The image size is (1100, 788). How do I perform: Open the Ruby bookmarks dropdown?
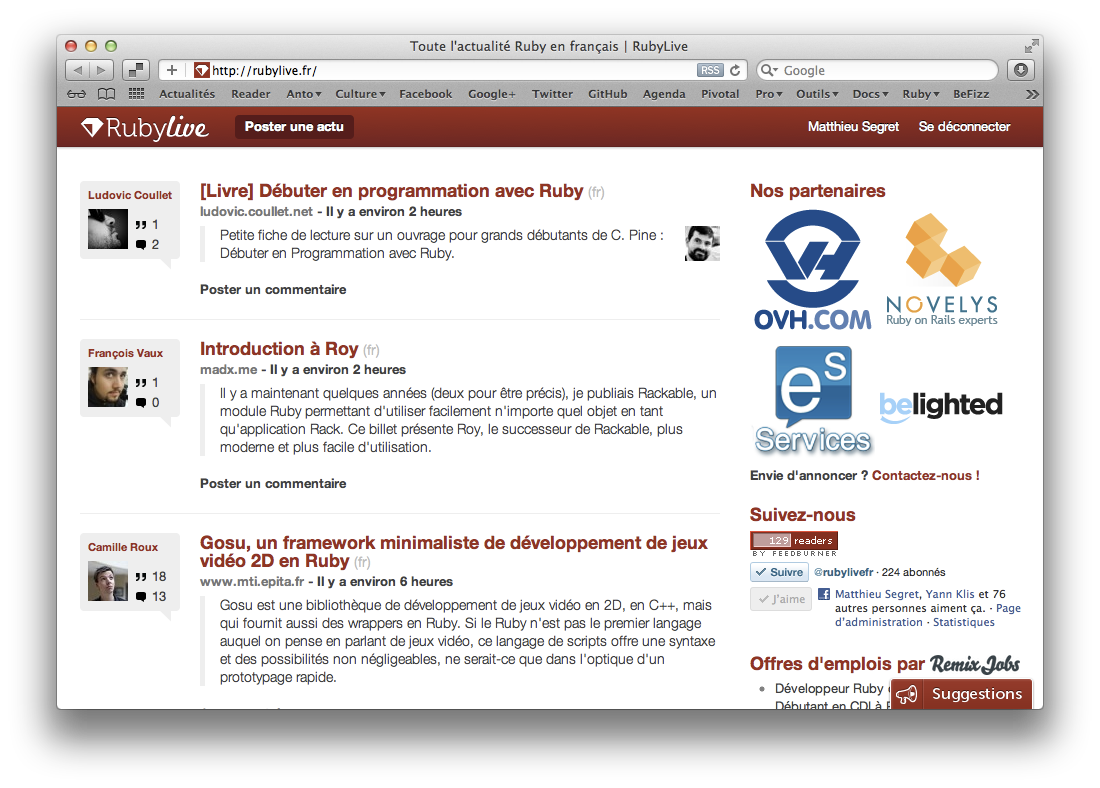click(x=920, y=93)
